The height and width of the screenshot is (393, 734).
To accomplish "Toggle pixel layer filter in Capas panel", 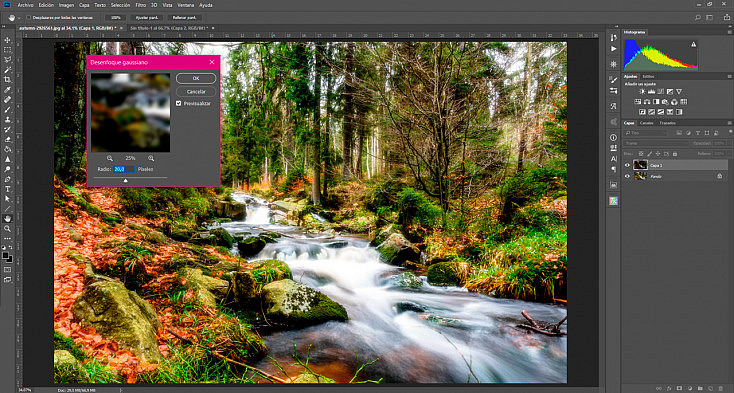I will point(679,133).
